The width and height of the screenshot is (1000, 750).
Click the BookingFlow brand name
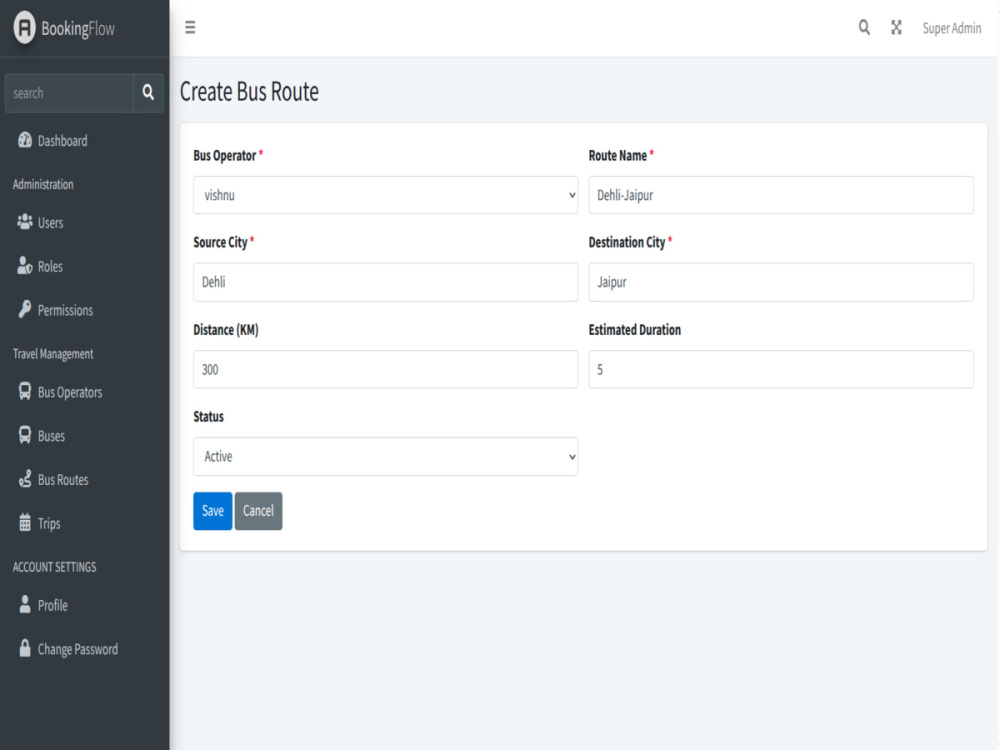coord(78,29)
